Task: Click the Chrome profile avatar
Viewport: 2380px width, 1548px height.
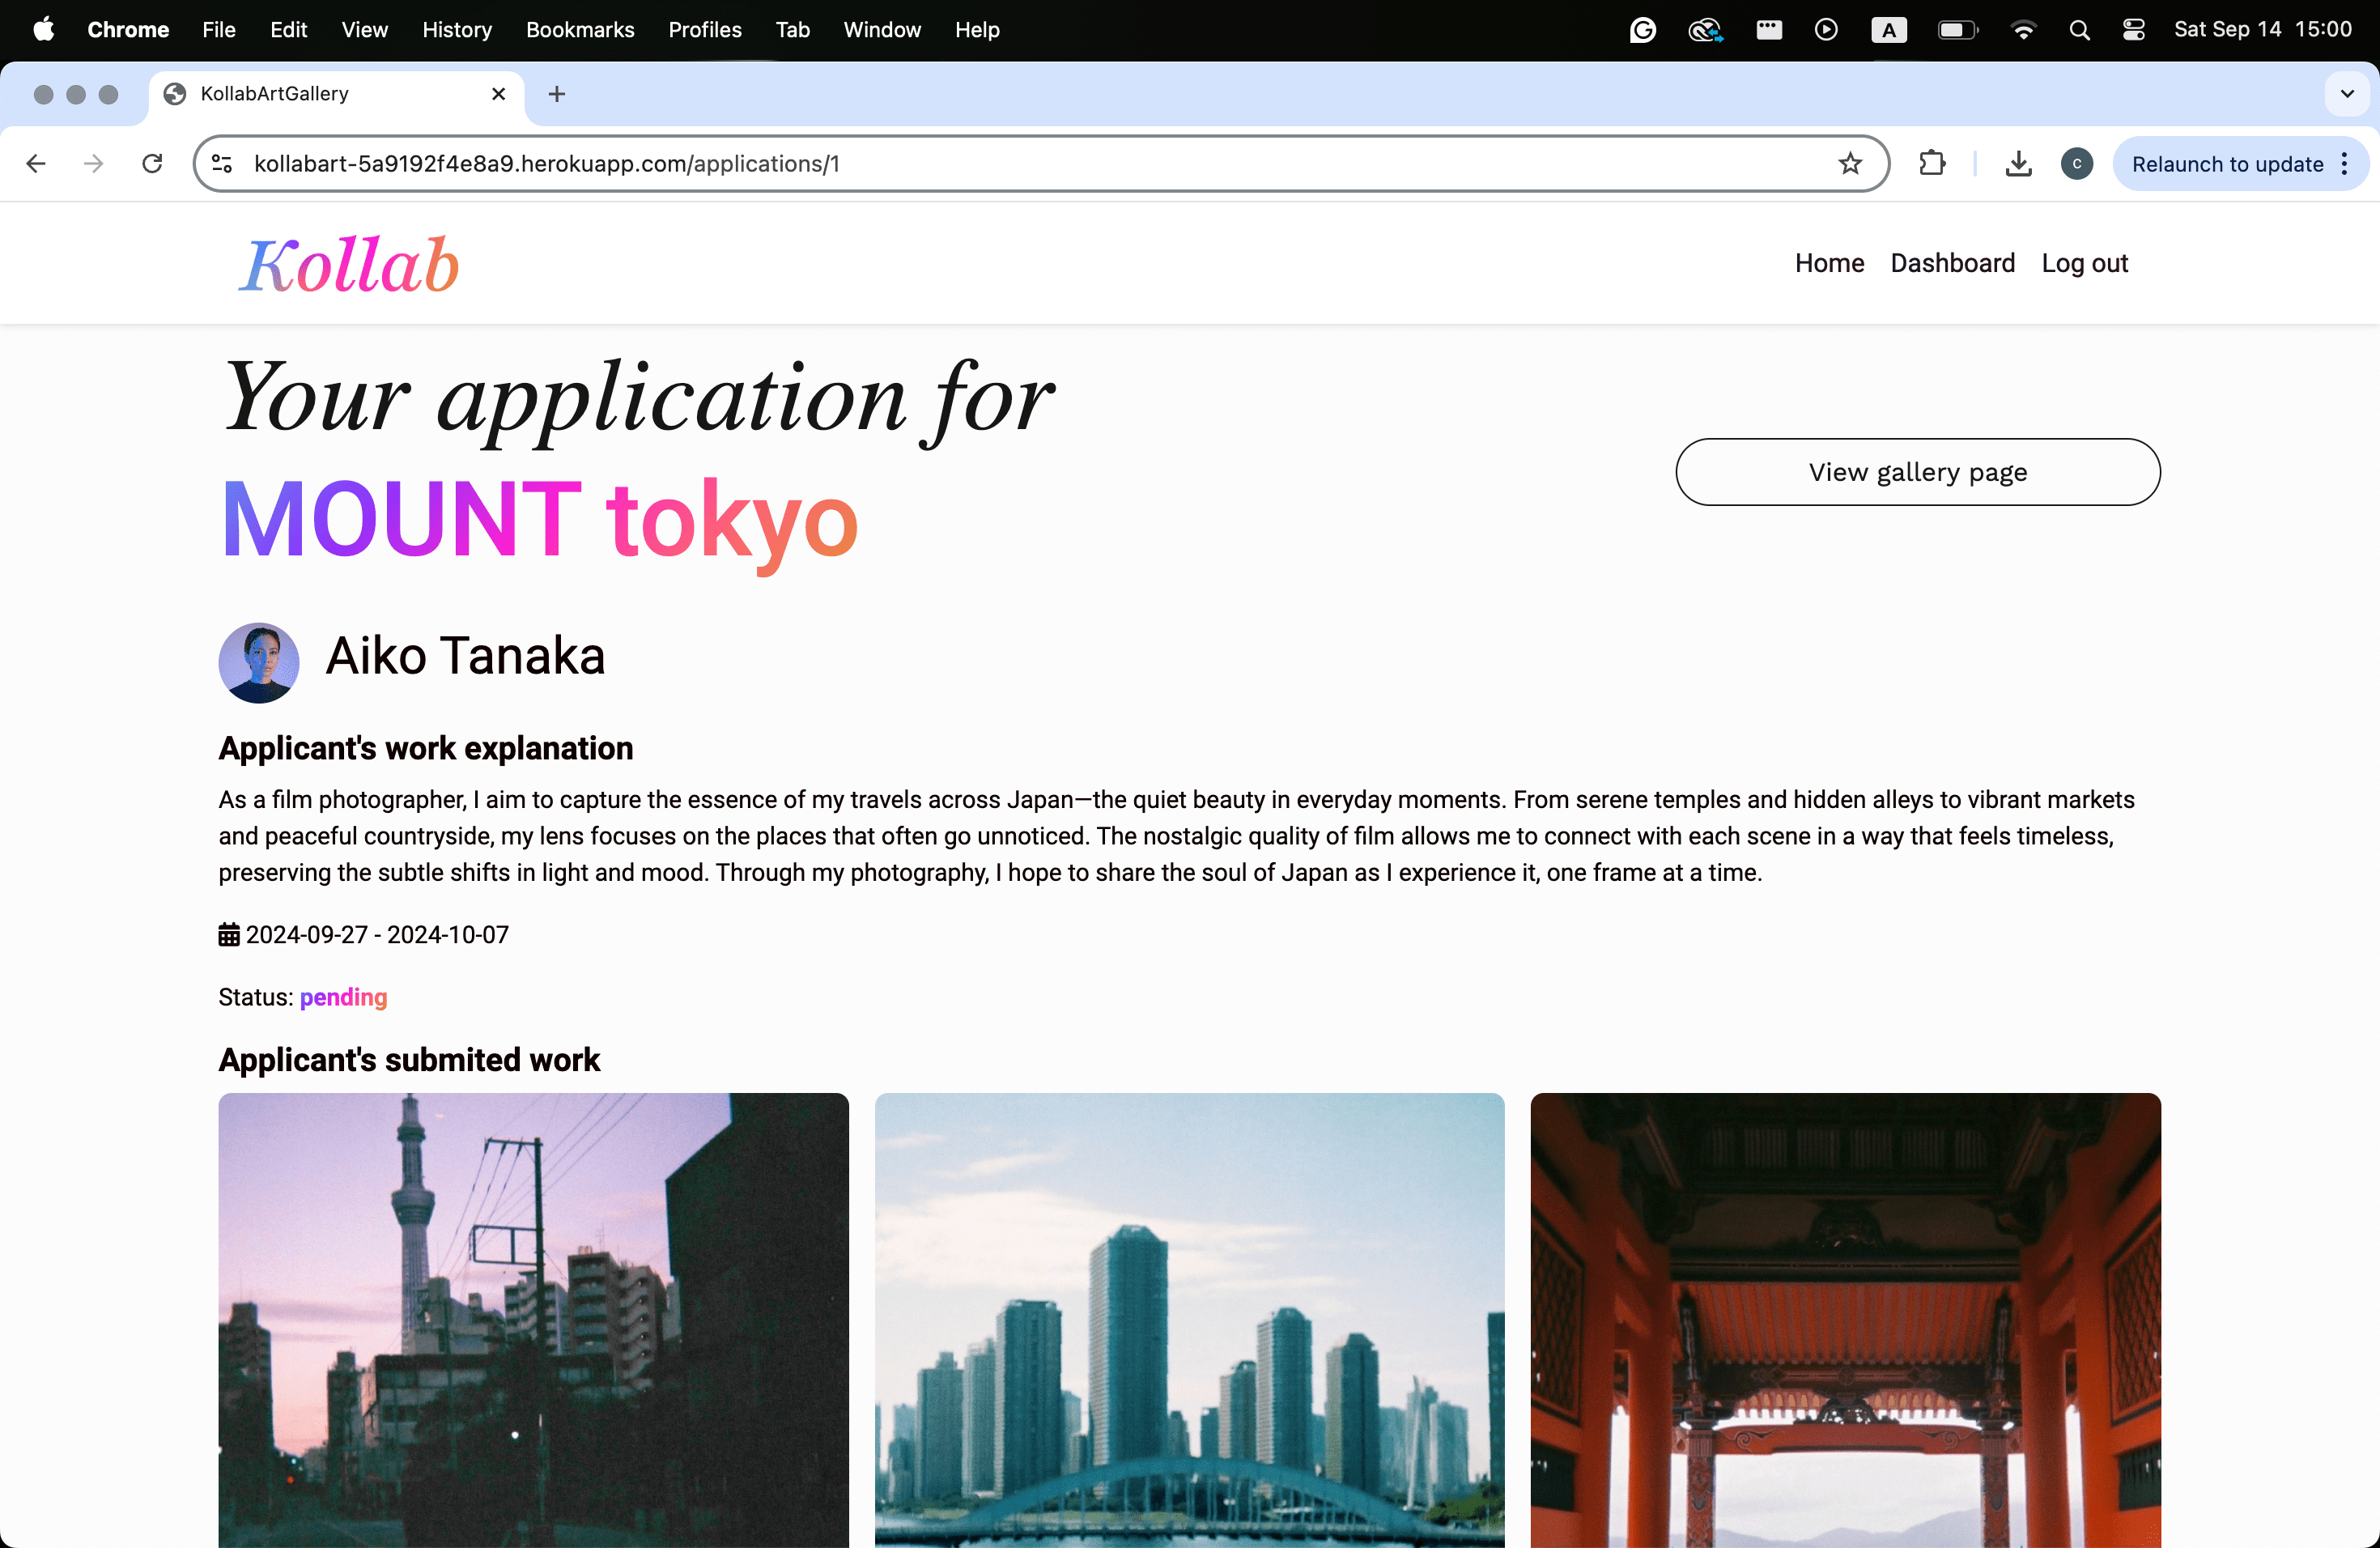Action: (x=2076, y=164)
